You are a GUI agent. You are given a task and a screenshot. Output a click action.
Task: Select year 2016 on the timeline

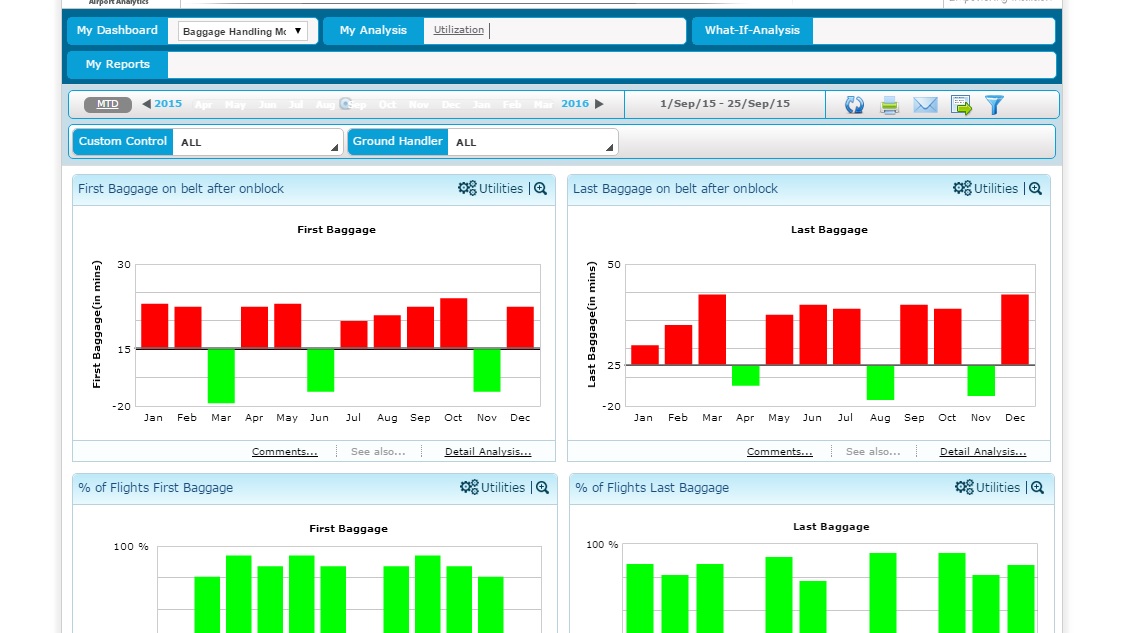pos(575,103)
